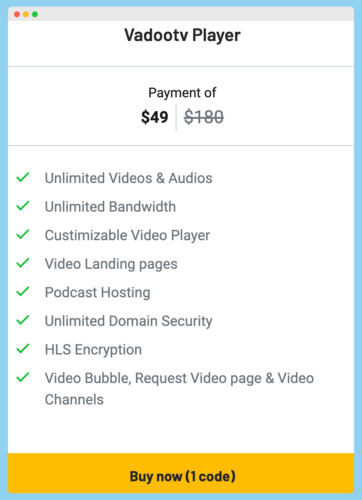
Task: Click the green checkmark beside Unlimited Videos & Audios
Action: [23, 177]
